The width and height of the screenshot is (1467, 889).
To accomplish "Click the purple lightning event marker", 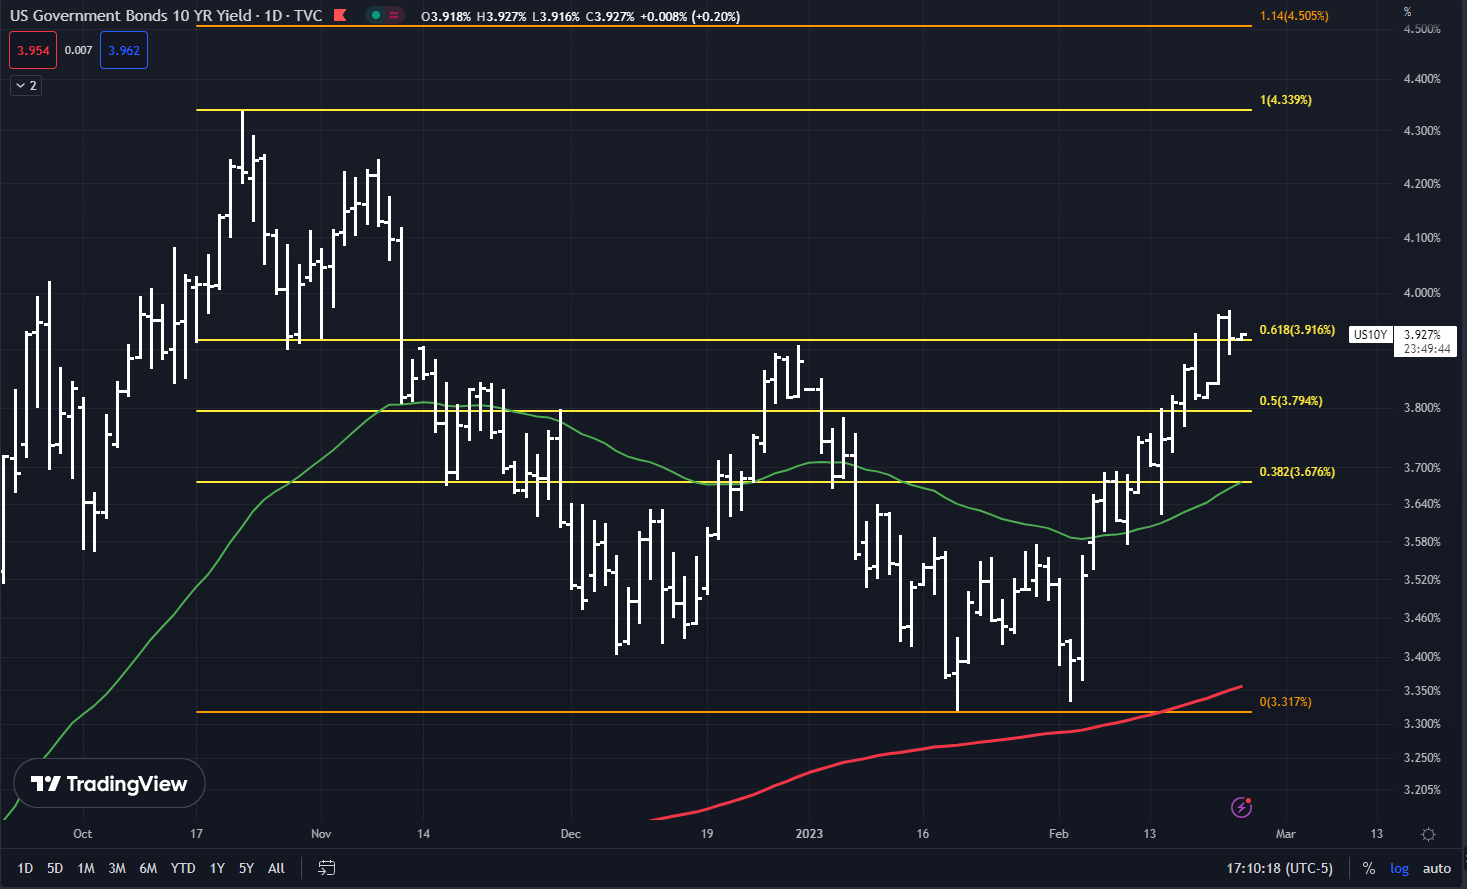I will 1241,807.
